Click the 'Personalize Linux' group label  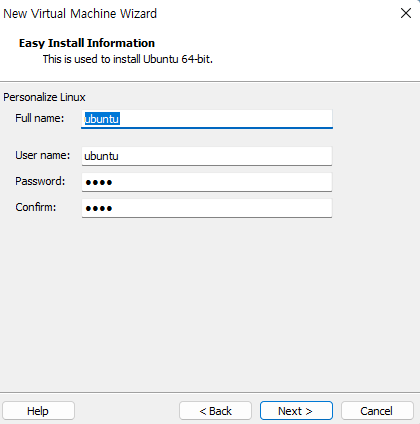pos(44,97)
